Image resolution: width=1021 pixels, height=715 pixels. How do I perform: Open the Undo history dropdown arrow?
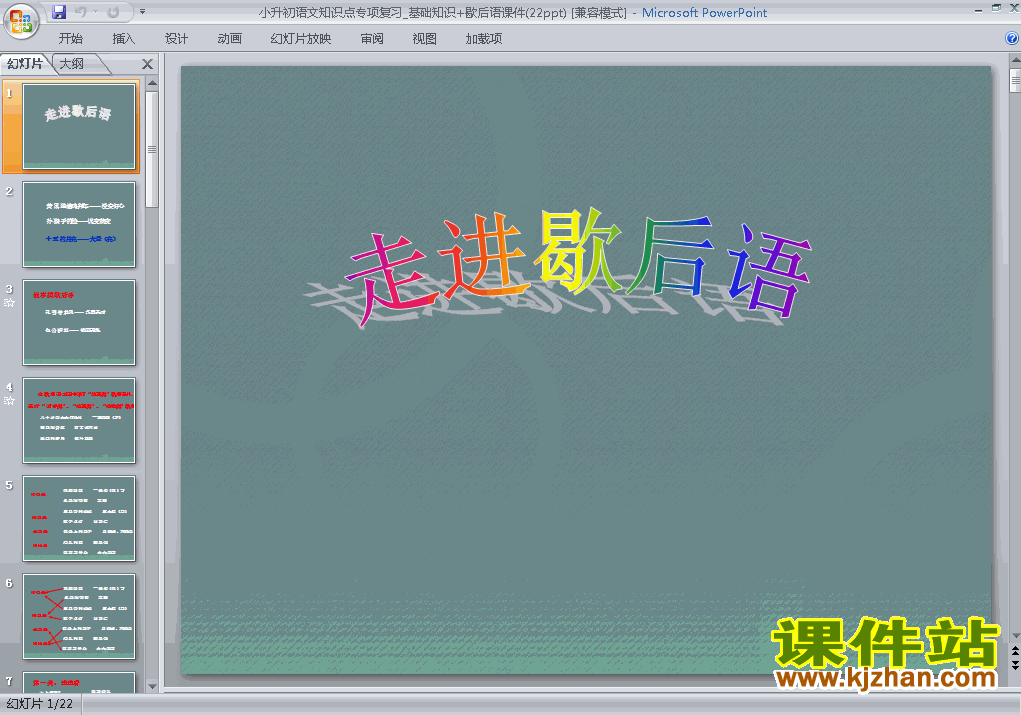95,12
